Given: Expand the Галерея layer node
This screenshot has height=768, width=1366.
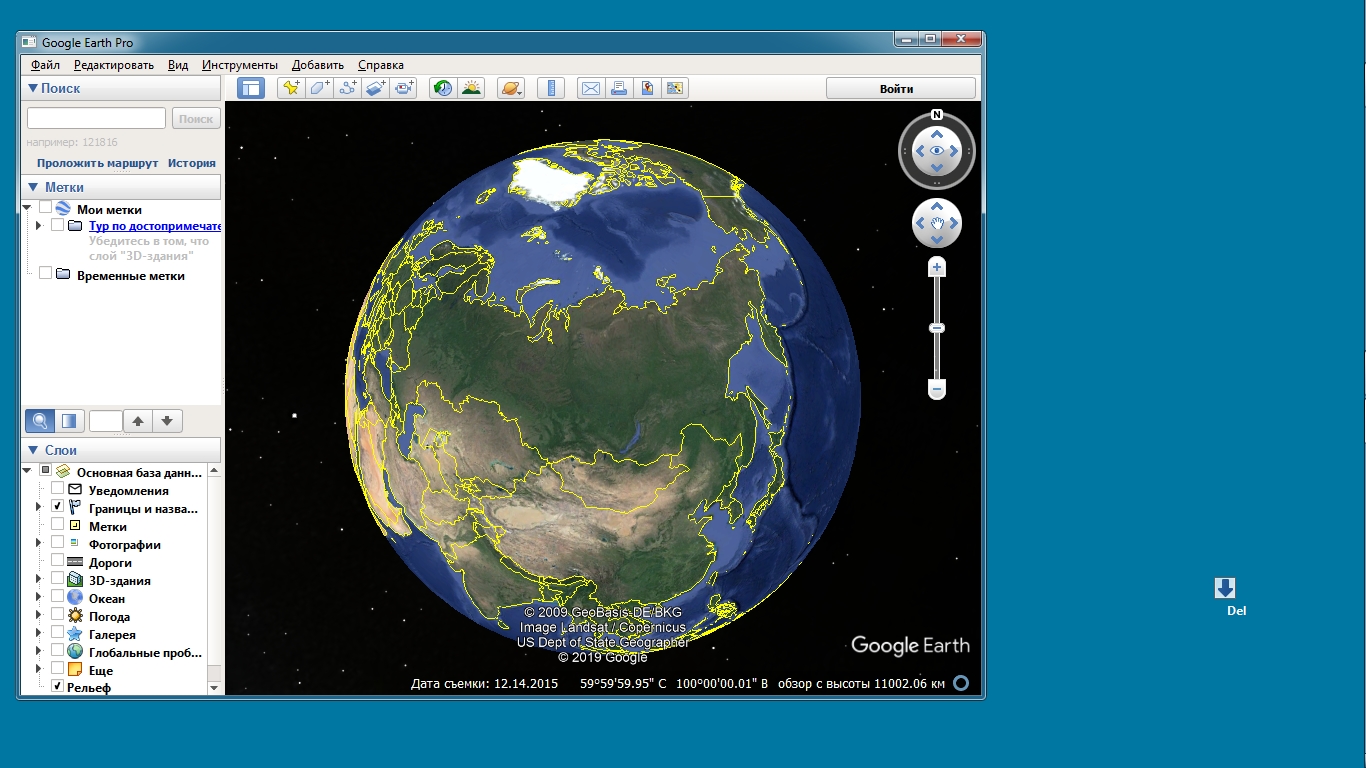Looking at the screenshot, I should coord(38,634).
